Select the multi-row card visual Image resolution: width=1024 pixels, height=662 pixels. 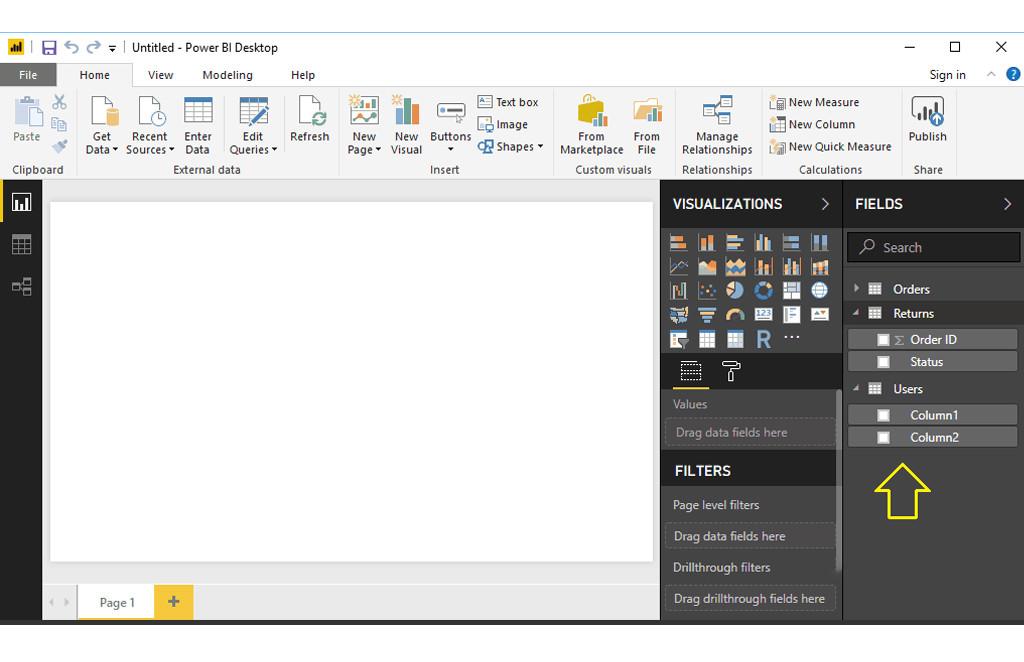(x=792, y=315)
